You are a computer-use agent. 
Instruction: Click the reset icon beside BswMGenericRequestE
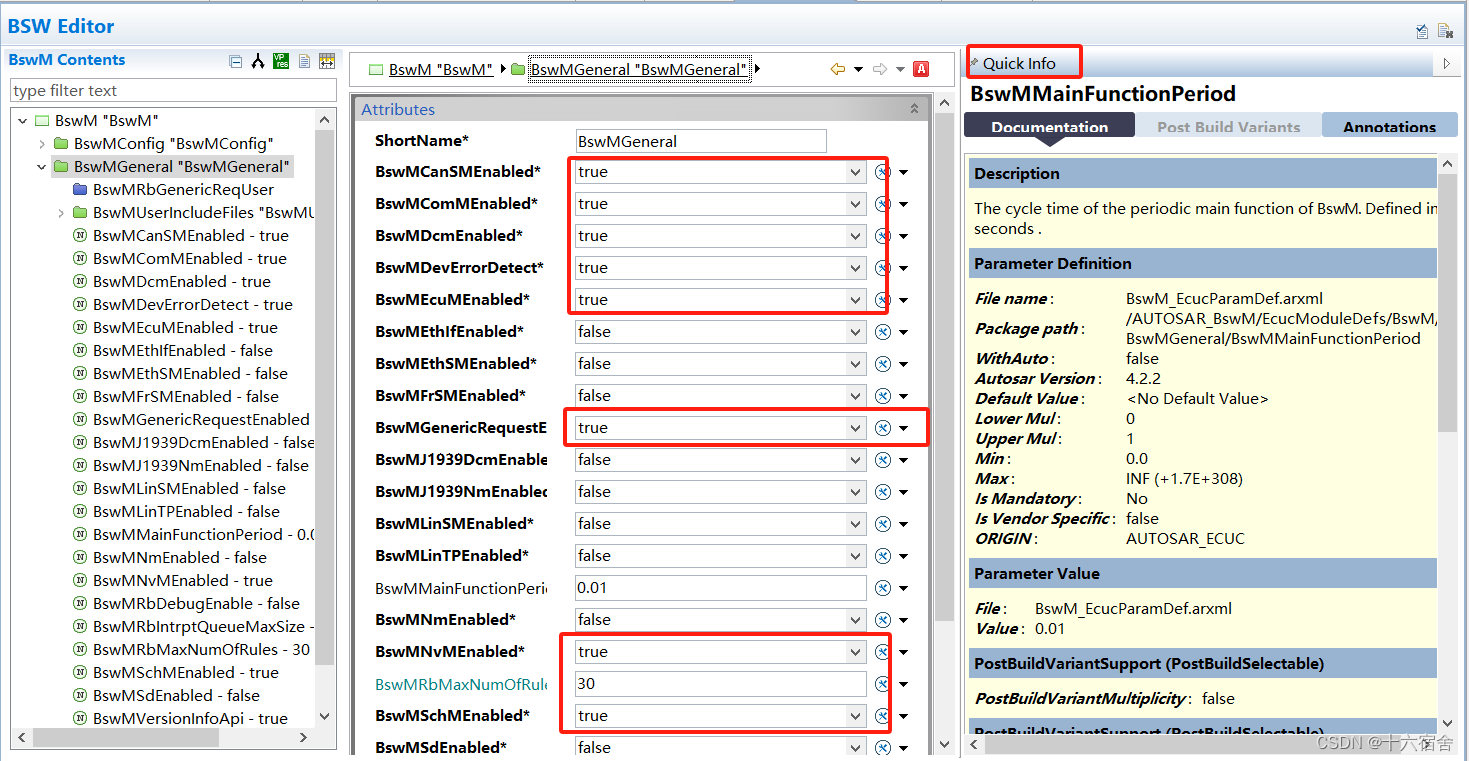tap(883, 428)
